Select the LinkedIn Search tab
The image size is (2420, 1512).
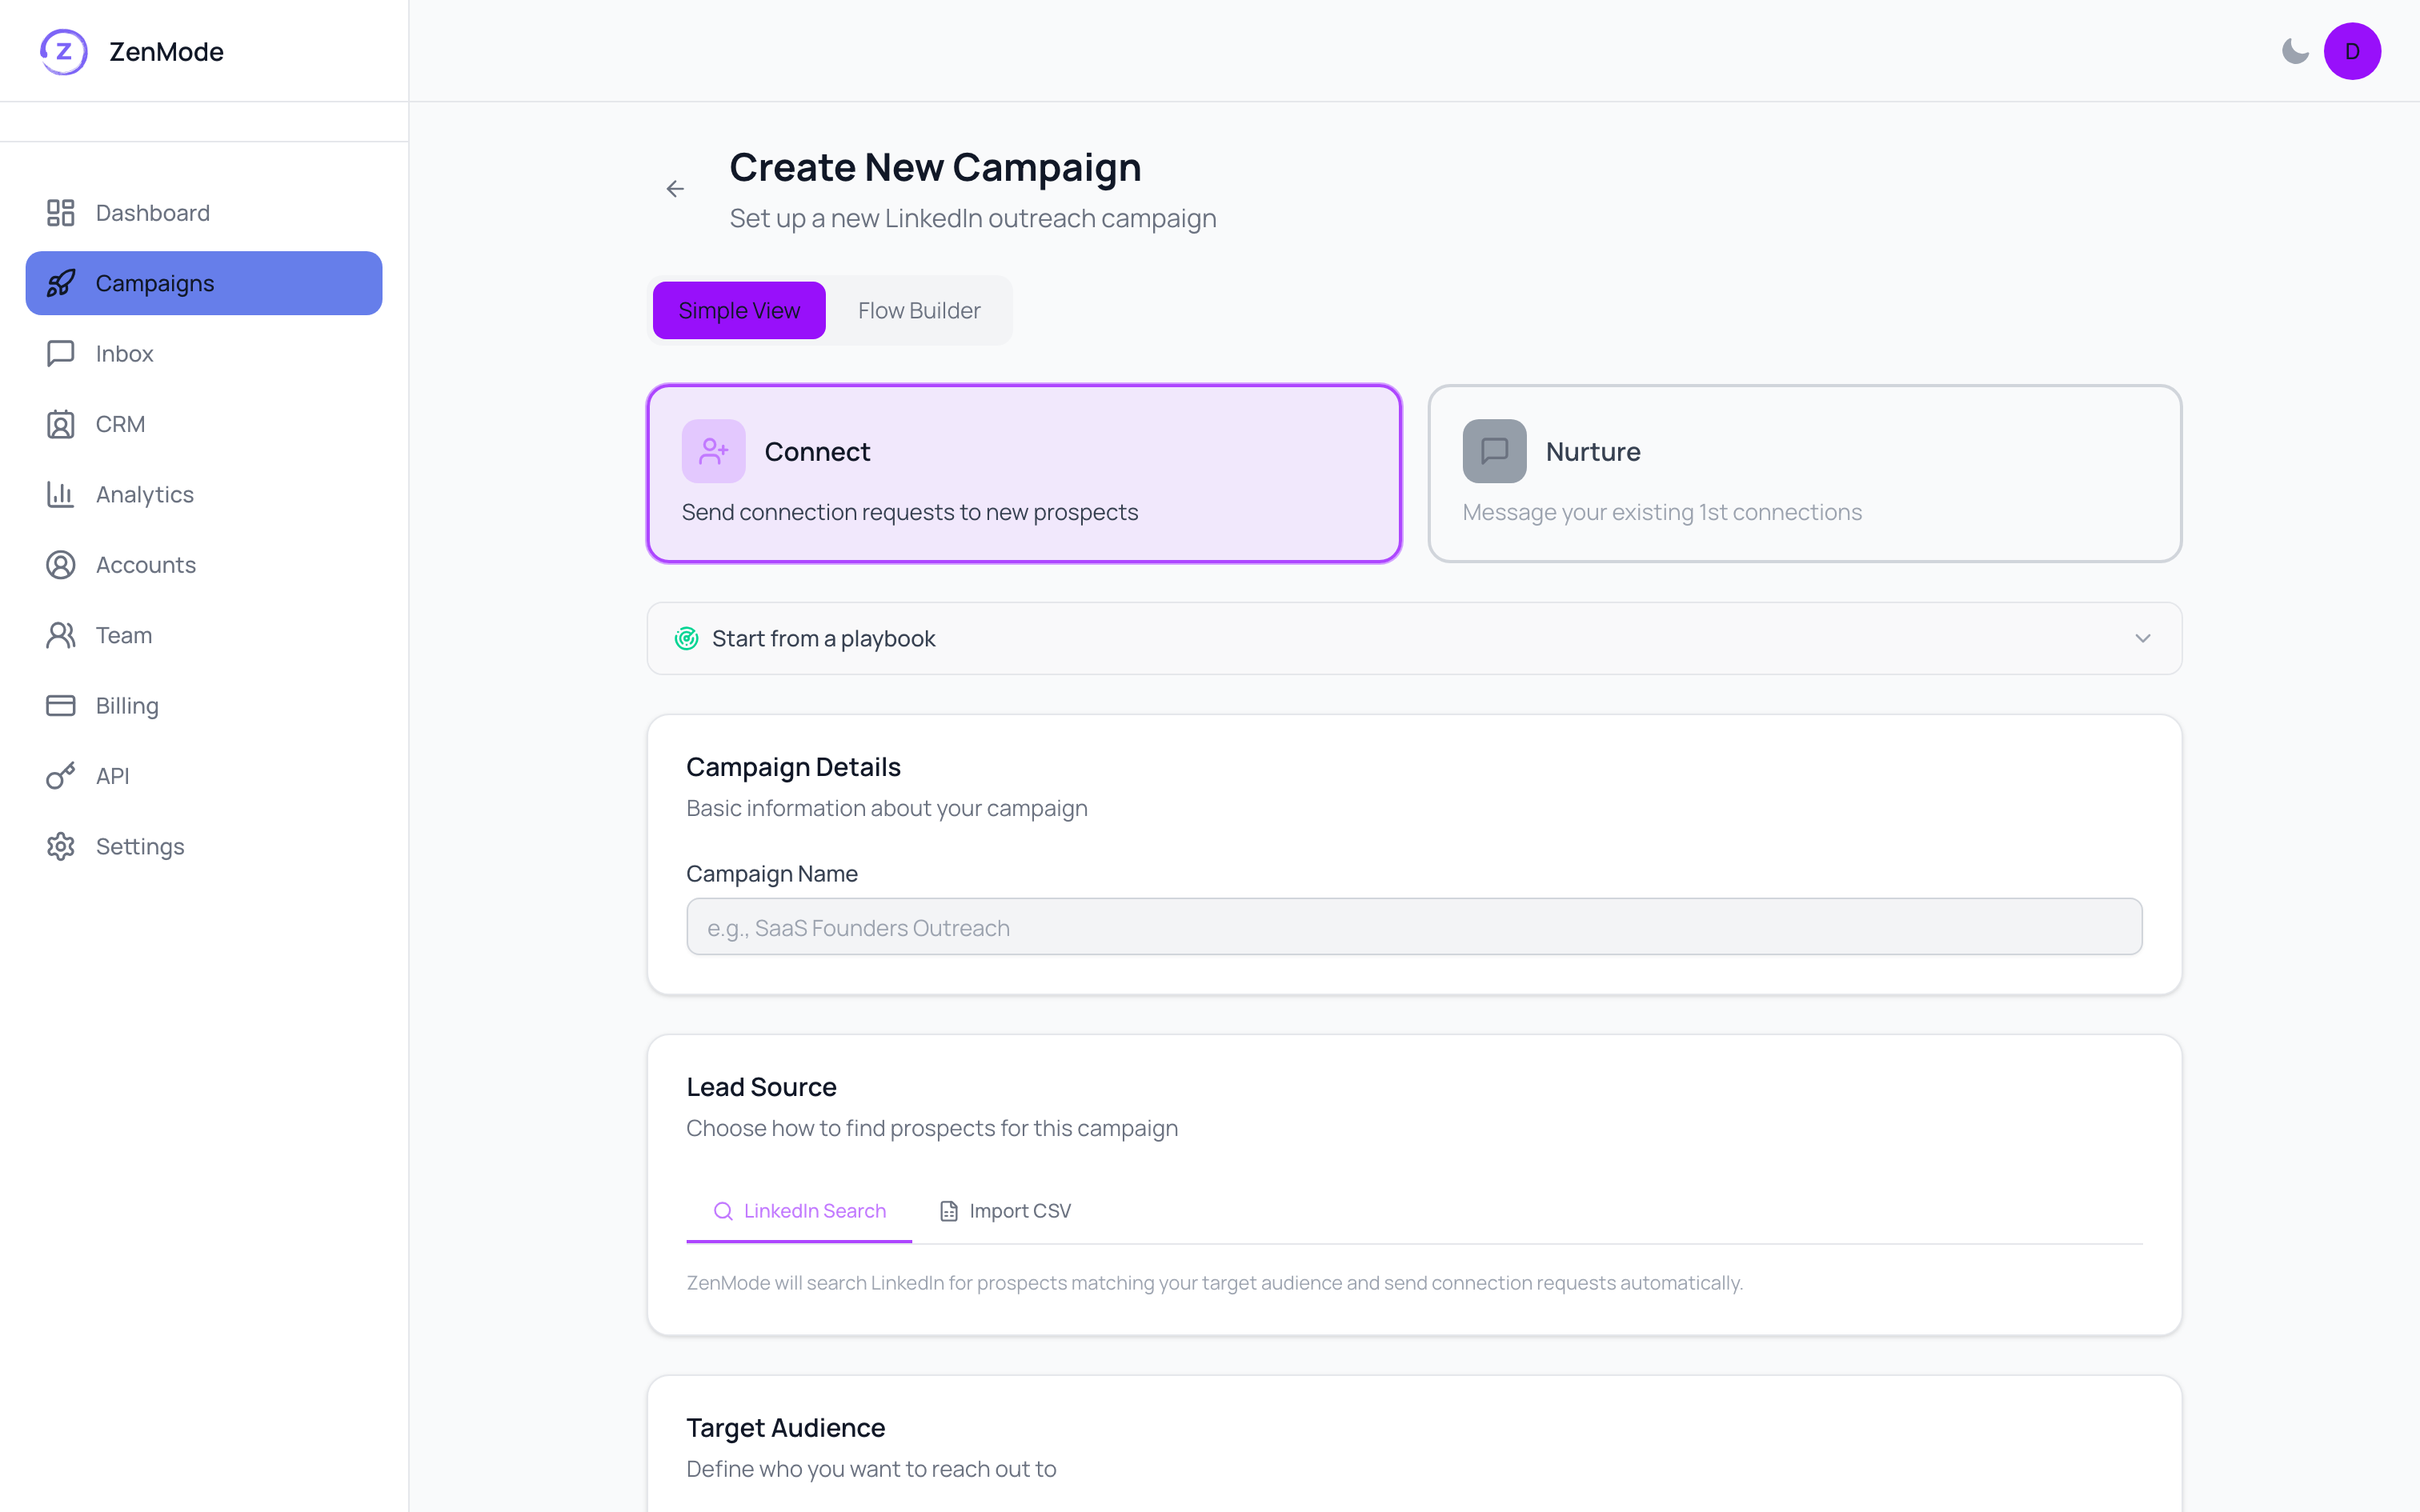799,1211
